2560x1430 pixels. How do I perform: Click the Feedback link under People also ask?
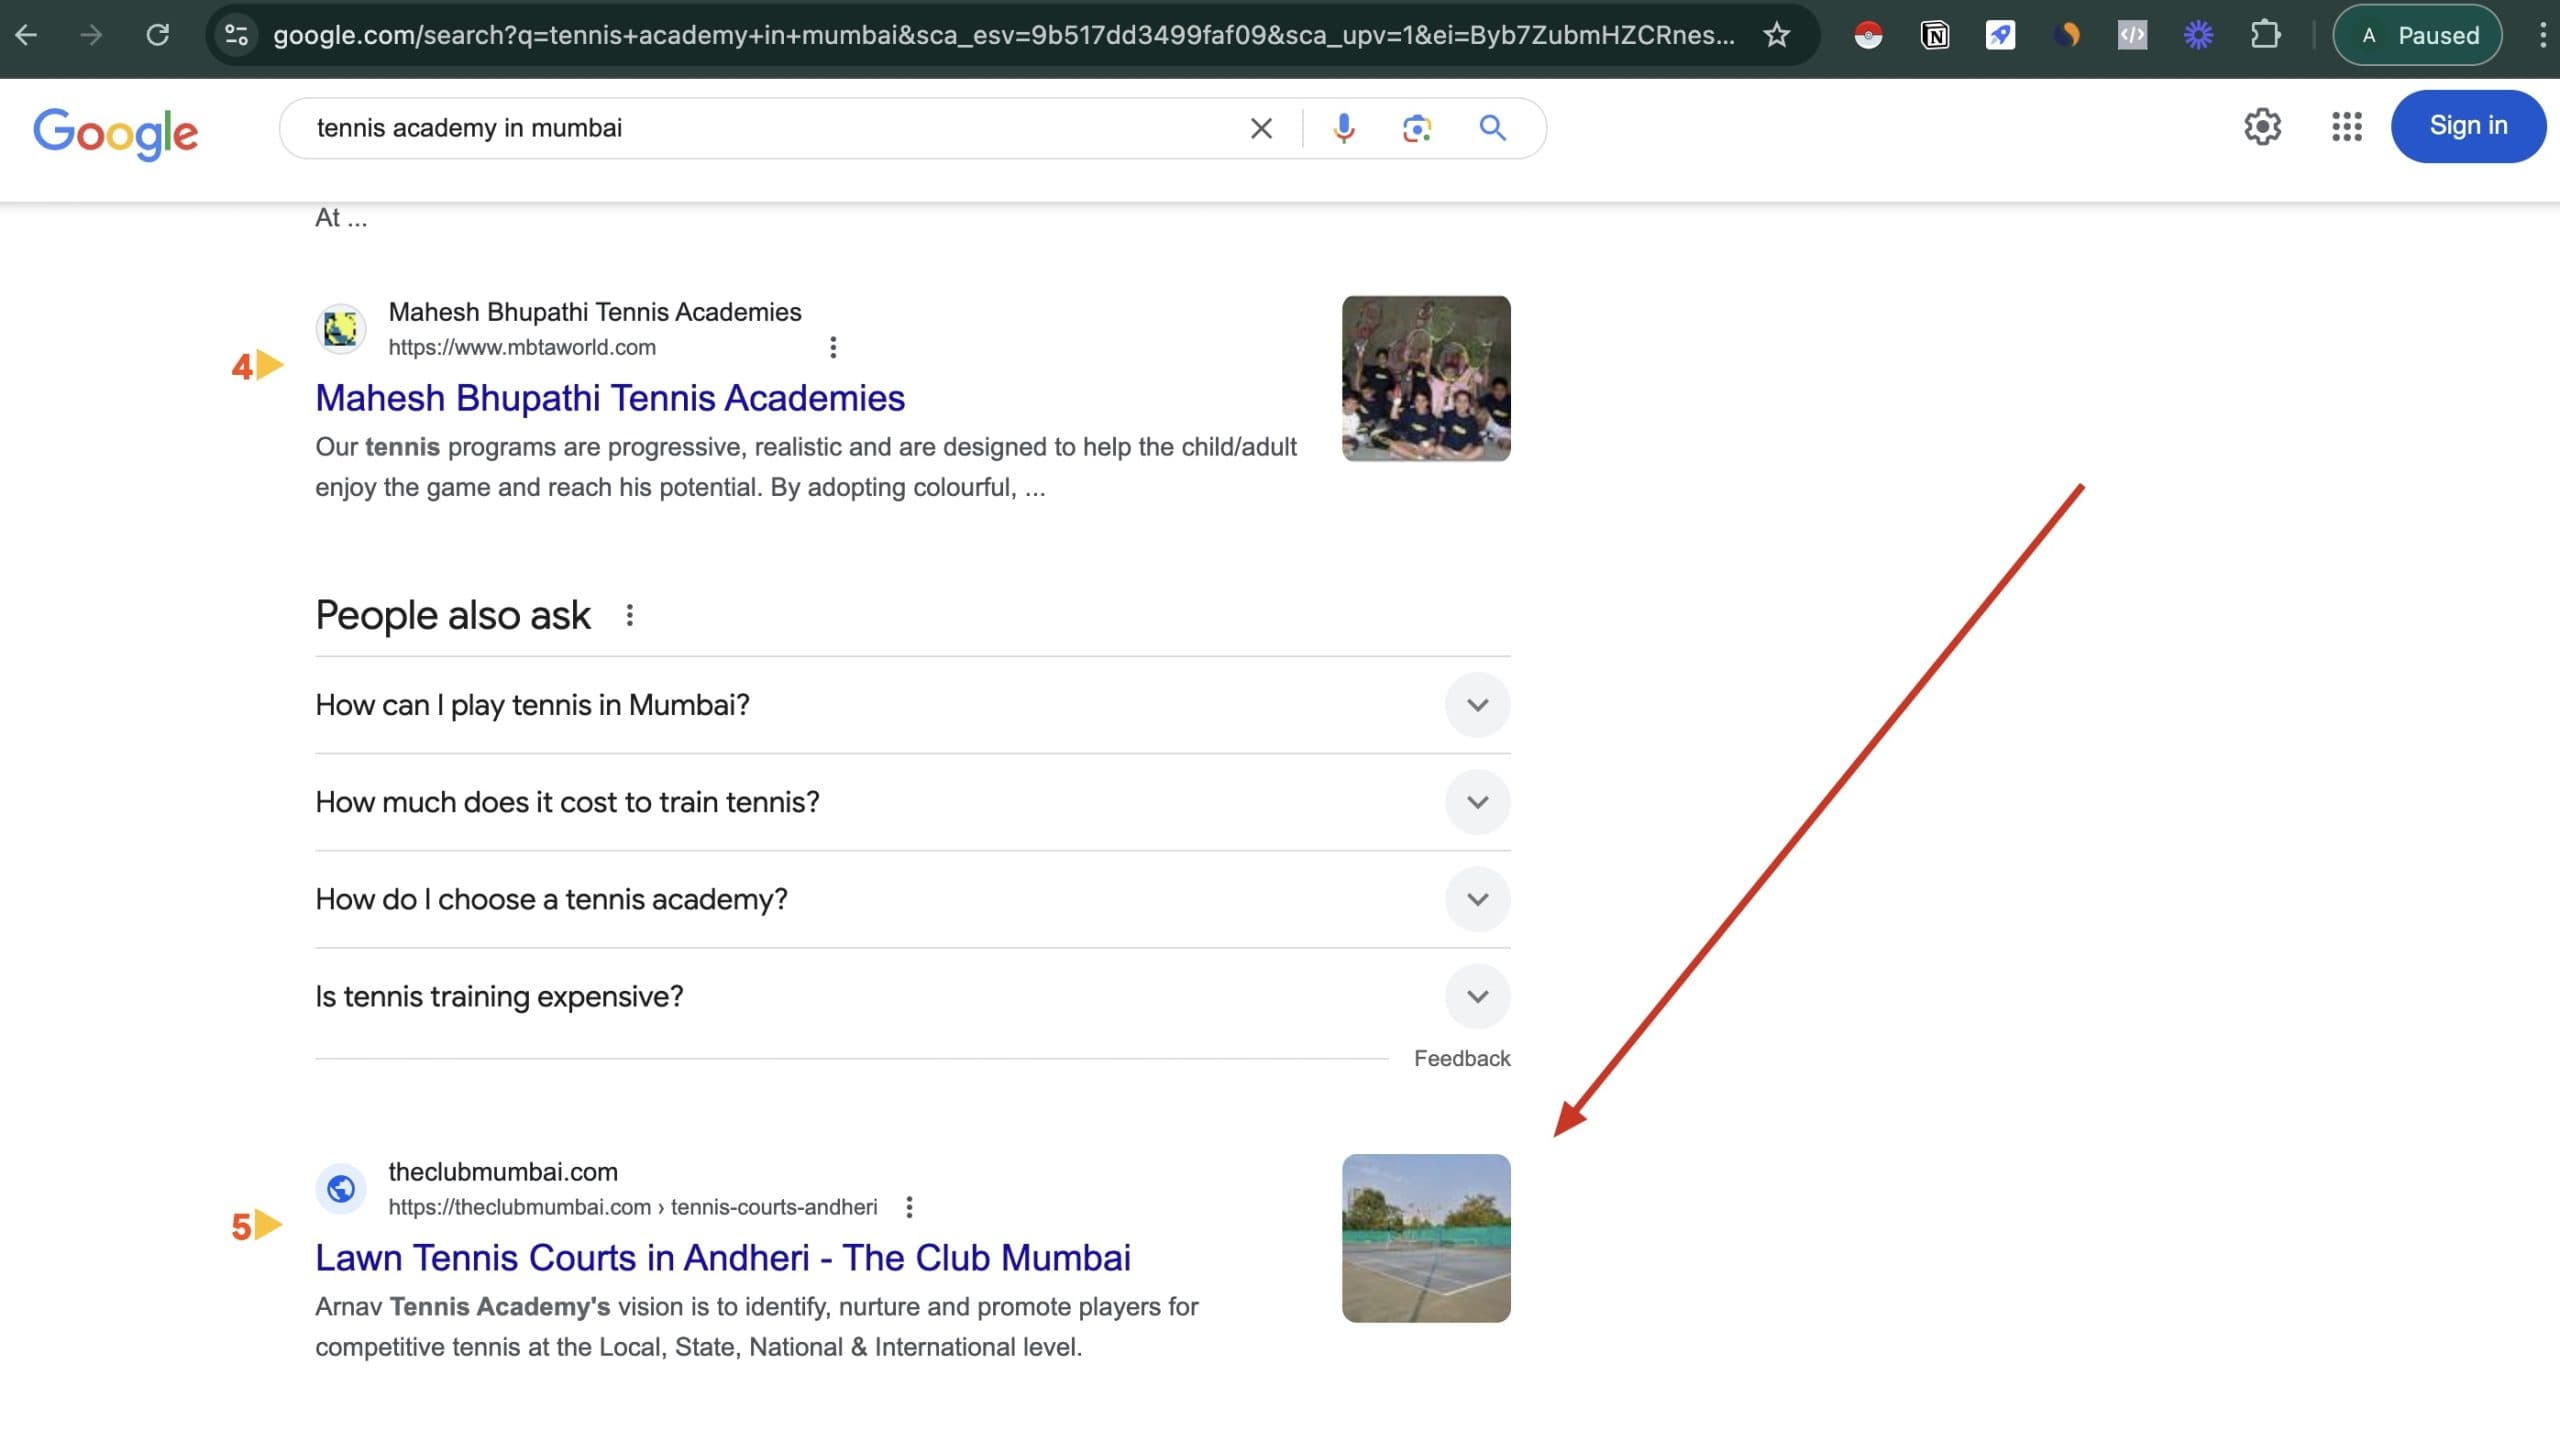click(x=1462, y=1058)
